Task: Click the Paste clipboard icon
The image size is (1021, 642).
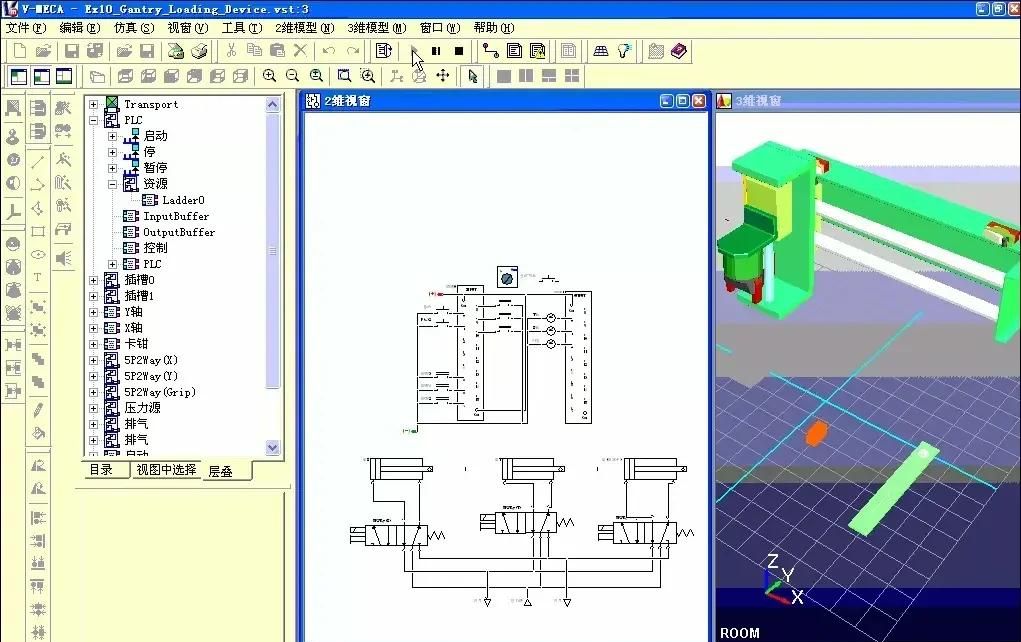Action: [277, 51]
